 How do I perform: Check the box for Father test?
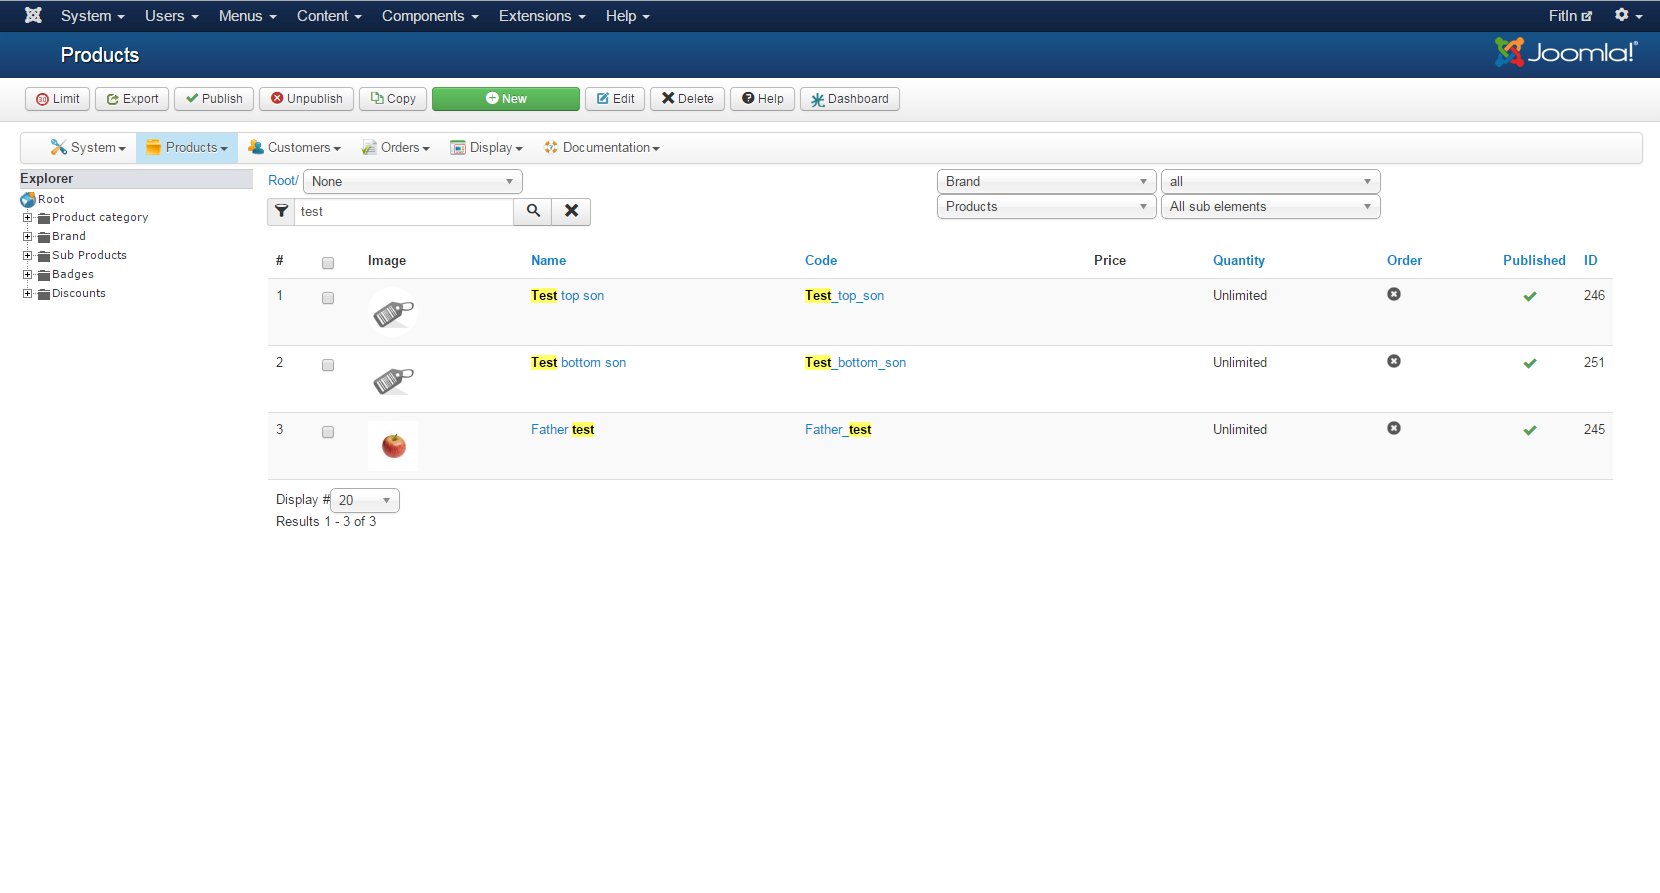pos(328,432)
